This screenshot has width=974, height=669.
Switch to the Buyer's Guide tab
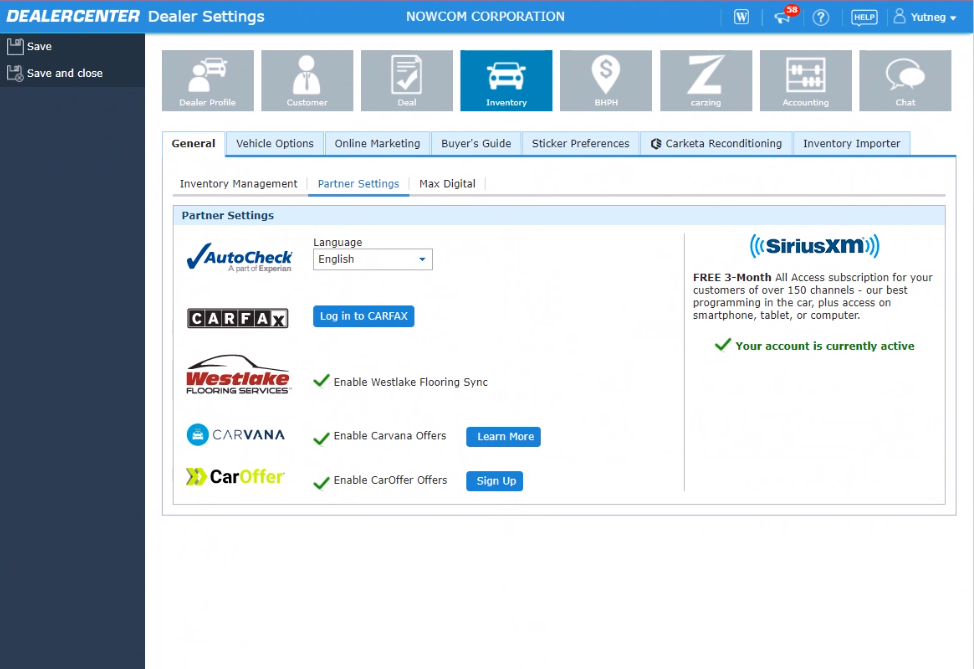(476, 143)
